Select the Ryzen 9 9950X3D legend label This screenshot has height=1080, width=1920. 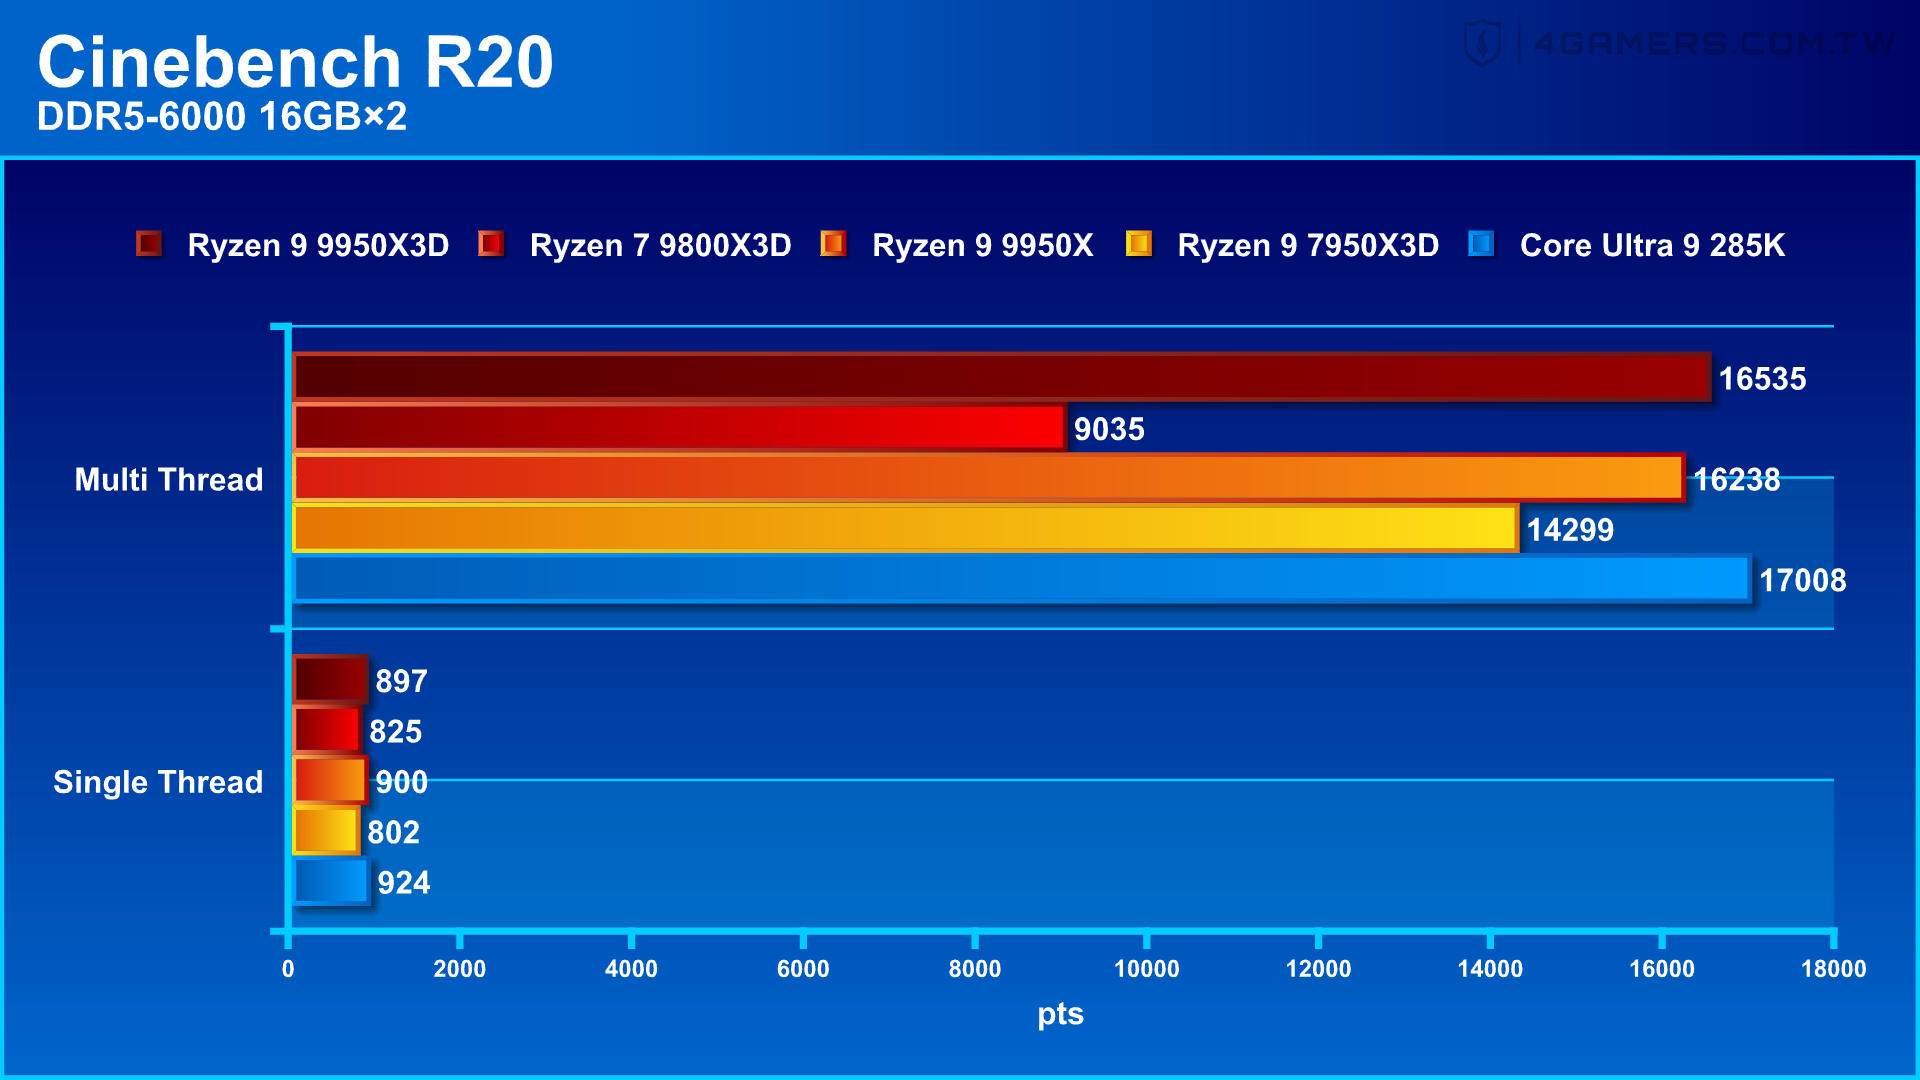318,245
